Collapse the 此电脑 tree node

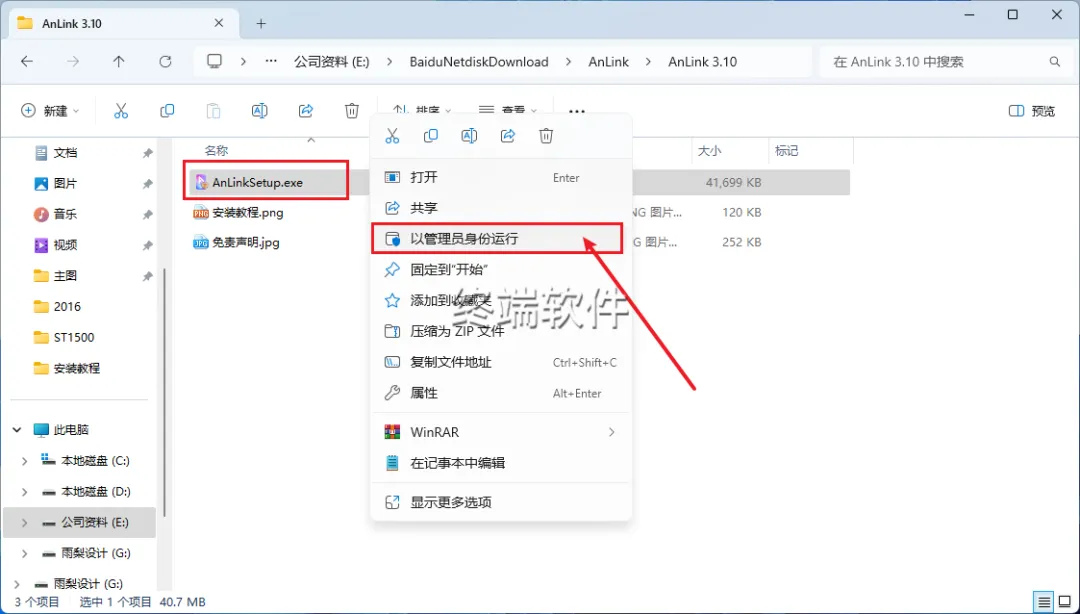17,429
